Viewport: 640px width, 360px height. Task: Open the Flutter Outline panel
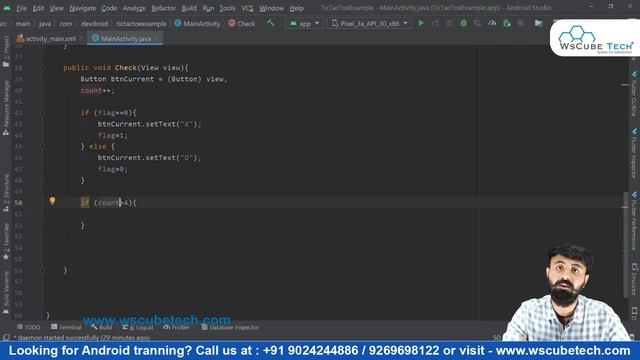(x=634, y=93)
